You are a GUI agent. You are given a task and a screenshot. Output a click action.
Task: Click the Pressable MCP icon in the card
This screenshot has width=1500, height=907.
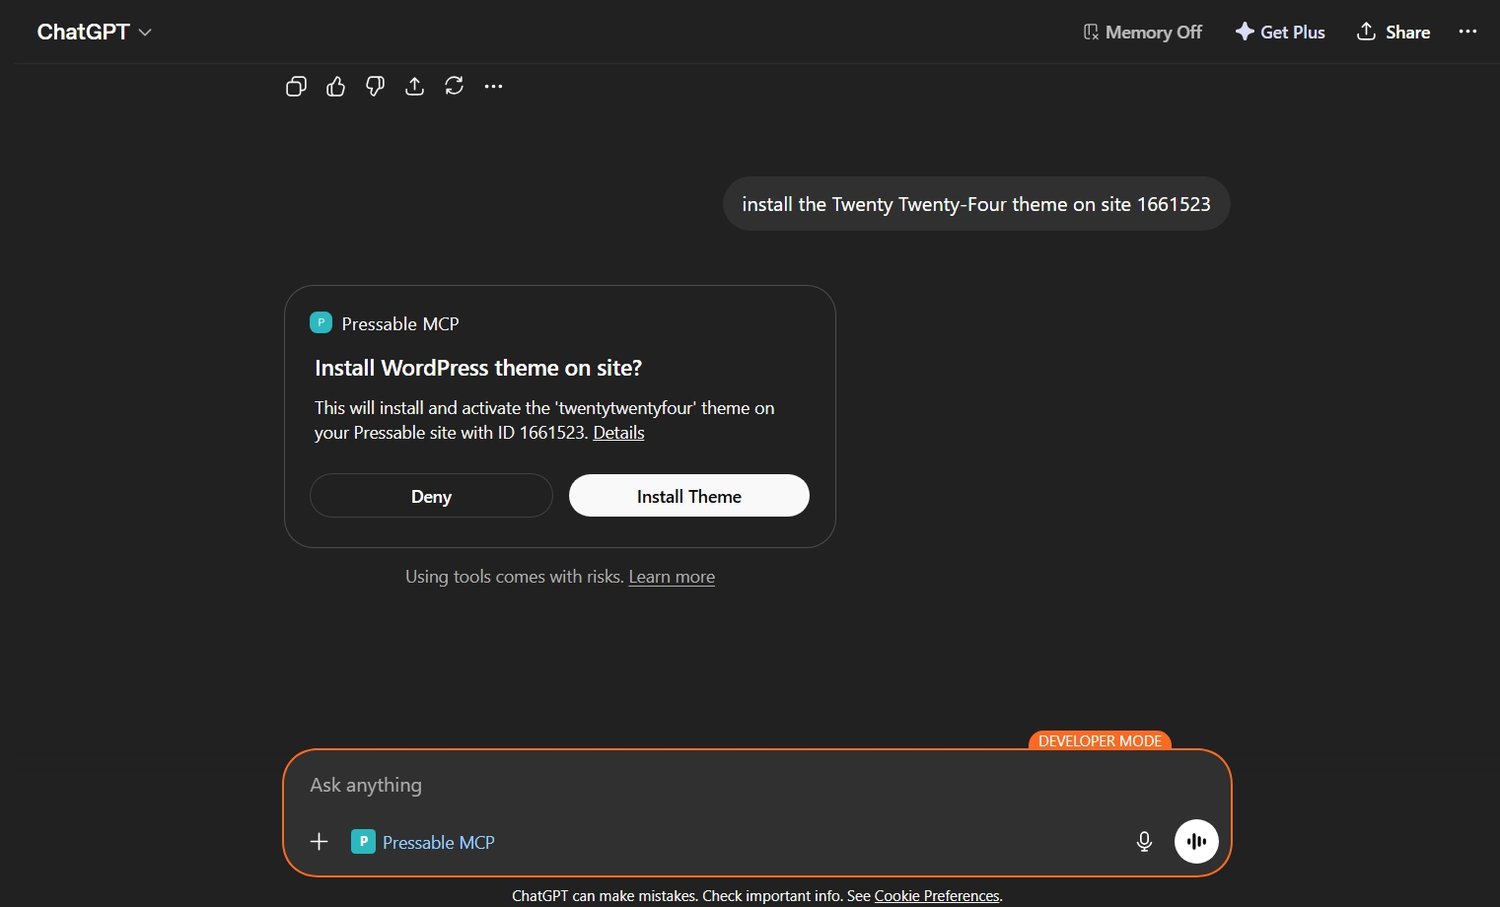(321, 323)
